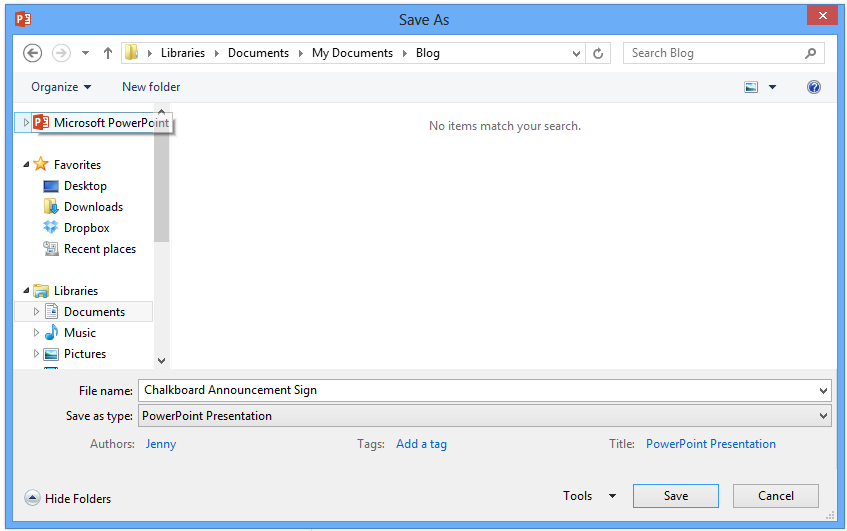The image size is (847, 531).
Task: Click Add a tag
Action: 421,444
